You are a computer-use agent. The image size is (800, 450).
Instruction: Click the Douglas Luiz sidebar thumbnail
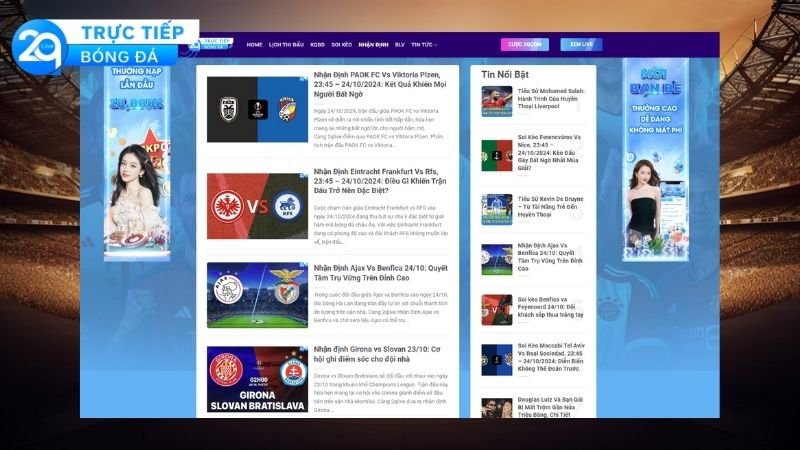pyautogui.click(x=496, y=408)
